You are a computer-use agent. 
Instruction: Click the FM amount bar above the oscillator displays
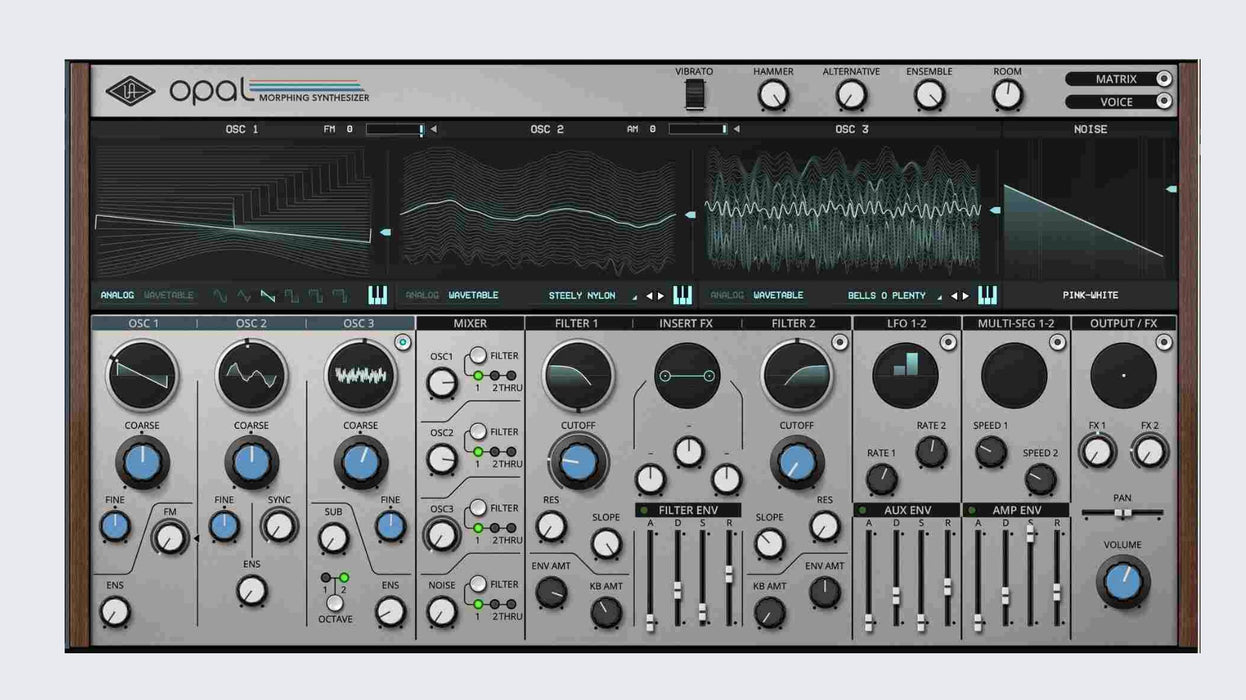coord(395,129)
